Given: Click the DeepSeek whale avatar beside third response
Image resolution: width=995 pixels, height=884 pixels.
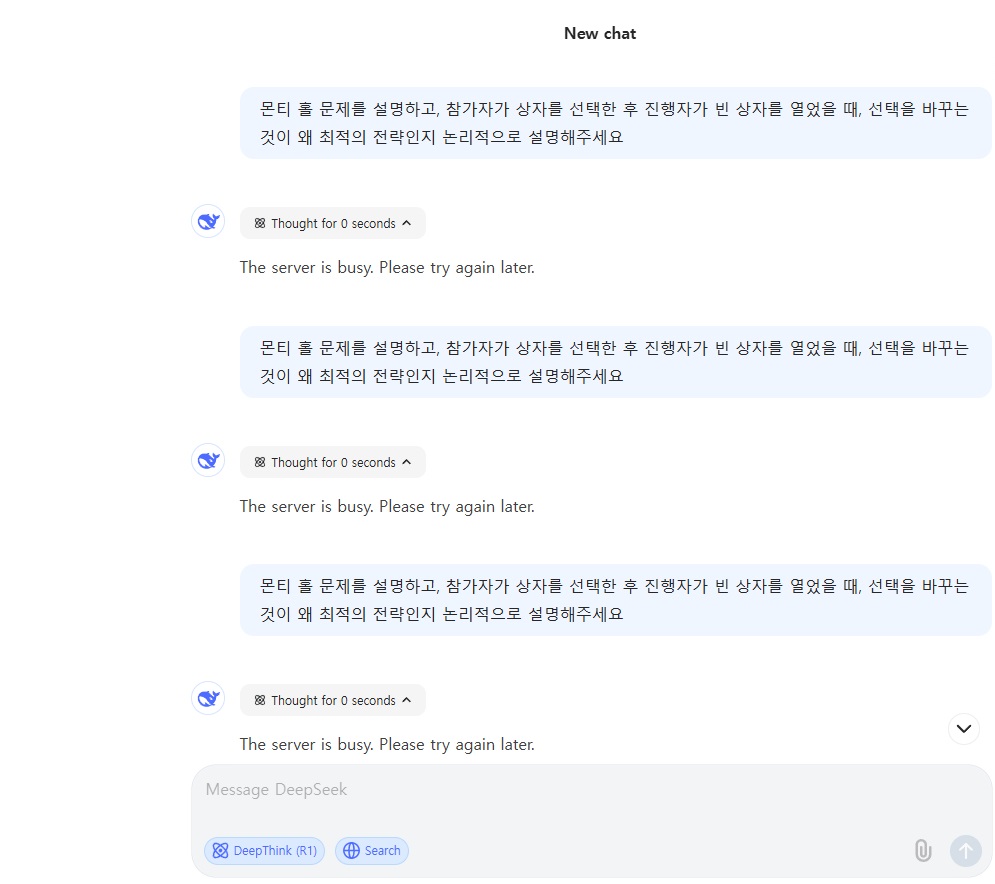Looking at the screenshot, I should 208,699.
